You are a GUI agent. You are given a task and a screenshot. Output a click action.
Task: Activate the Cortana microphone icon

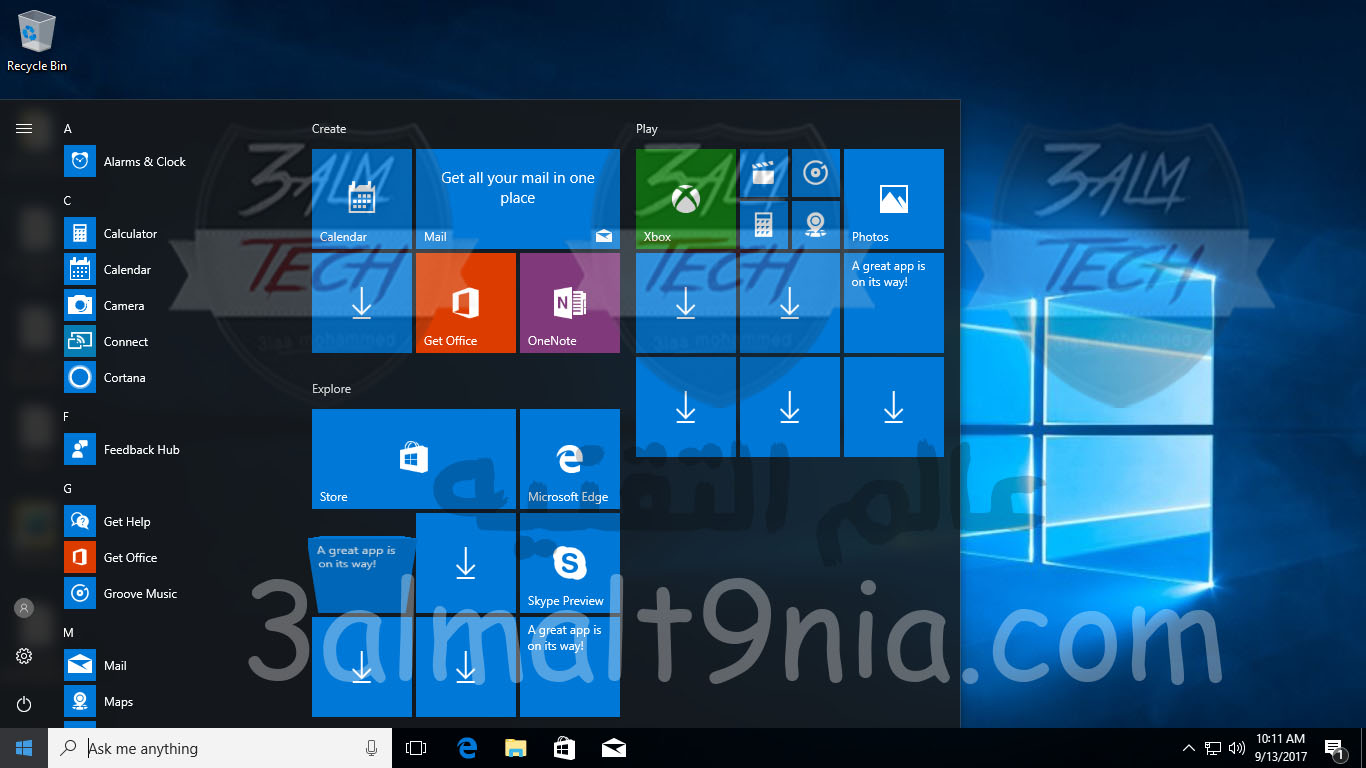coord(371,748)
